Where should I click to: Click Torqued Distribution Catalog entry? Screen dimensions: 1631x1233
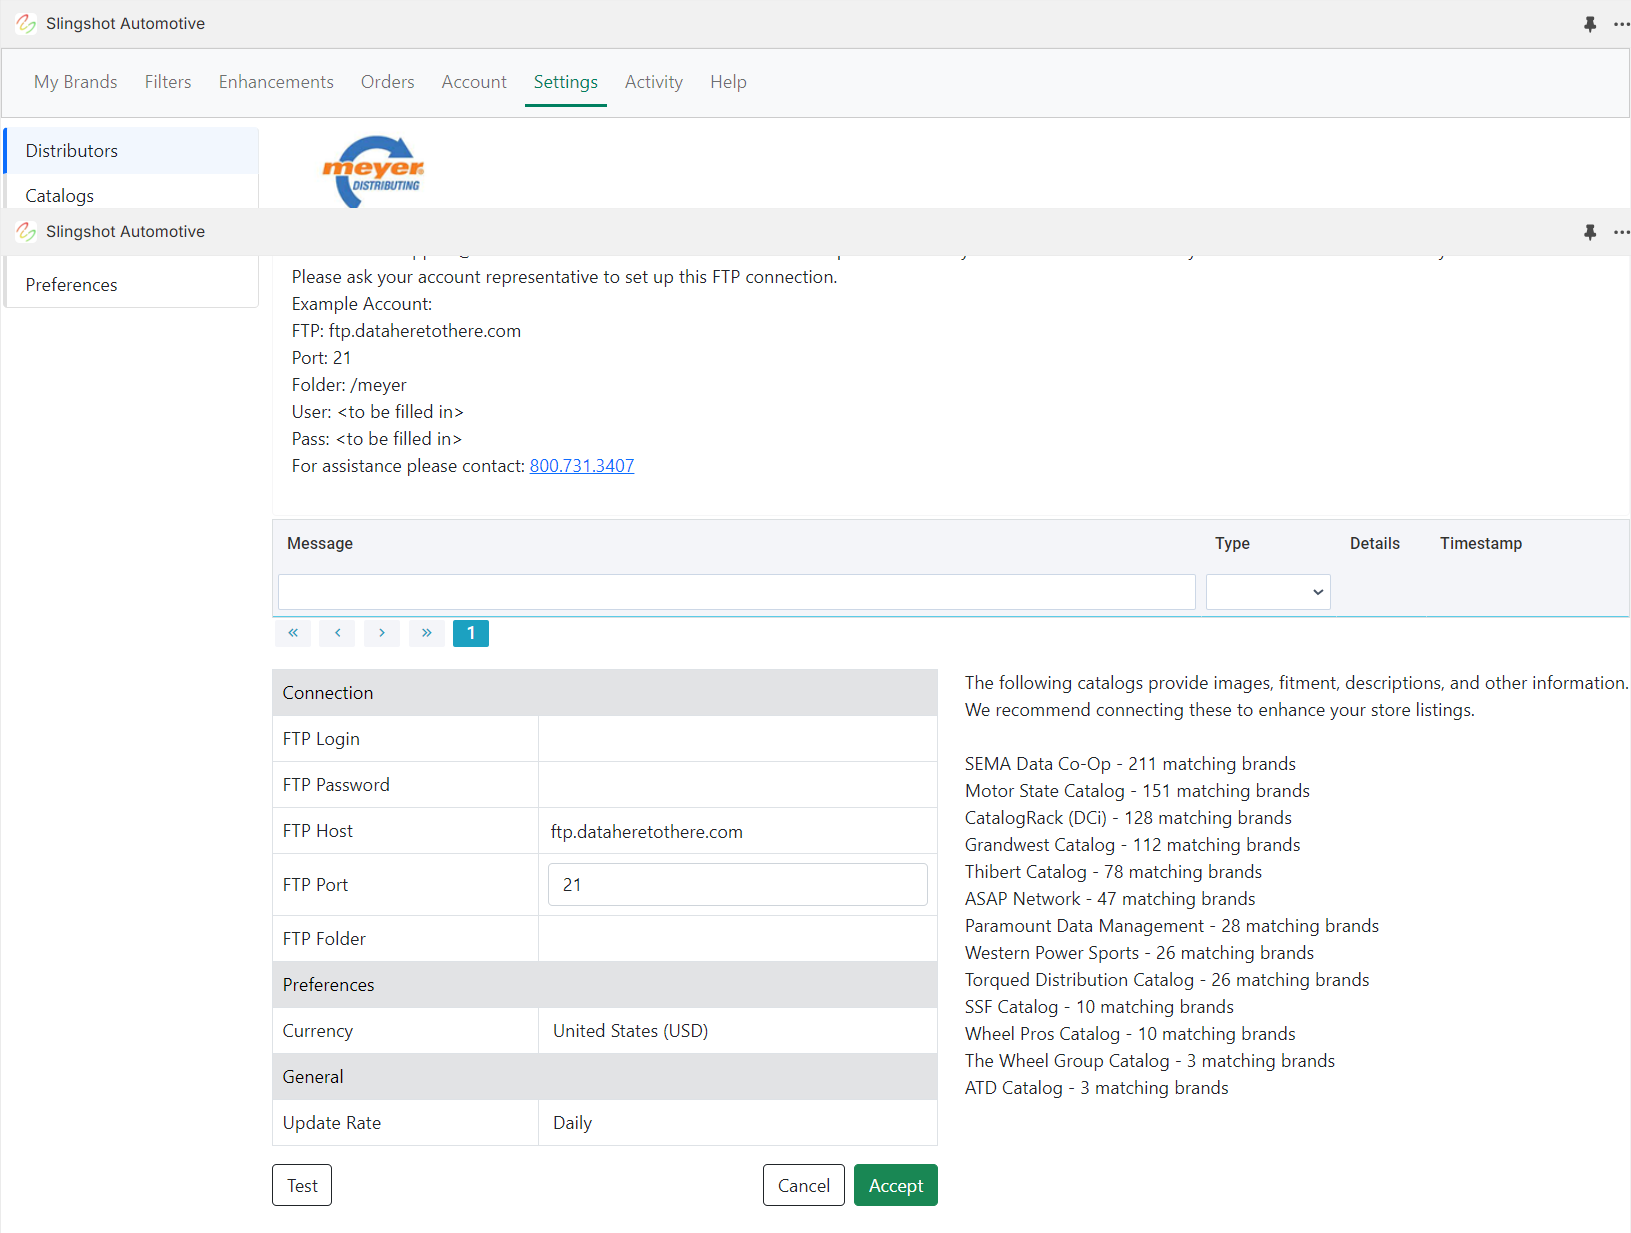coord(1167,980)
